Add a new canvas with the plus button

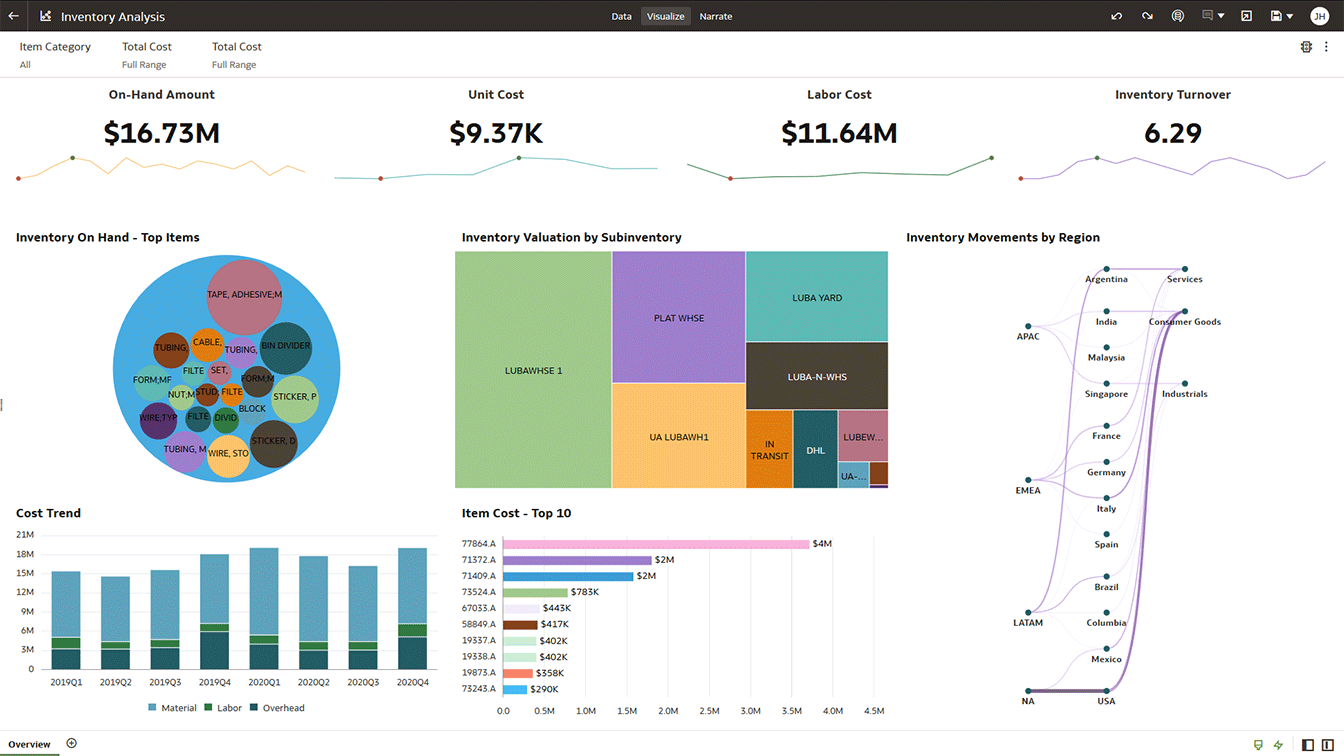71,743
